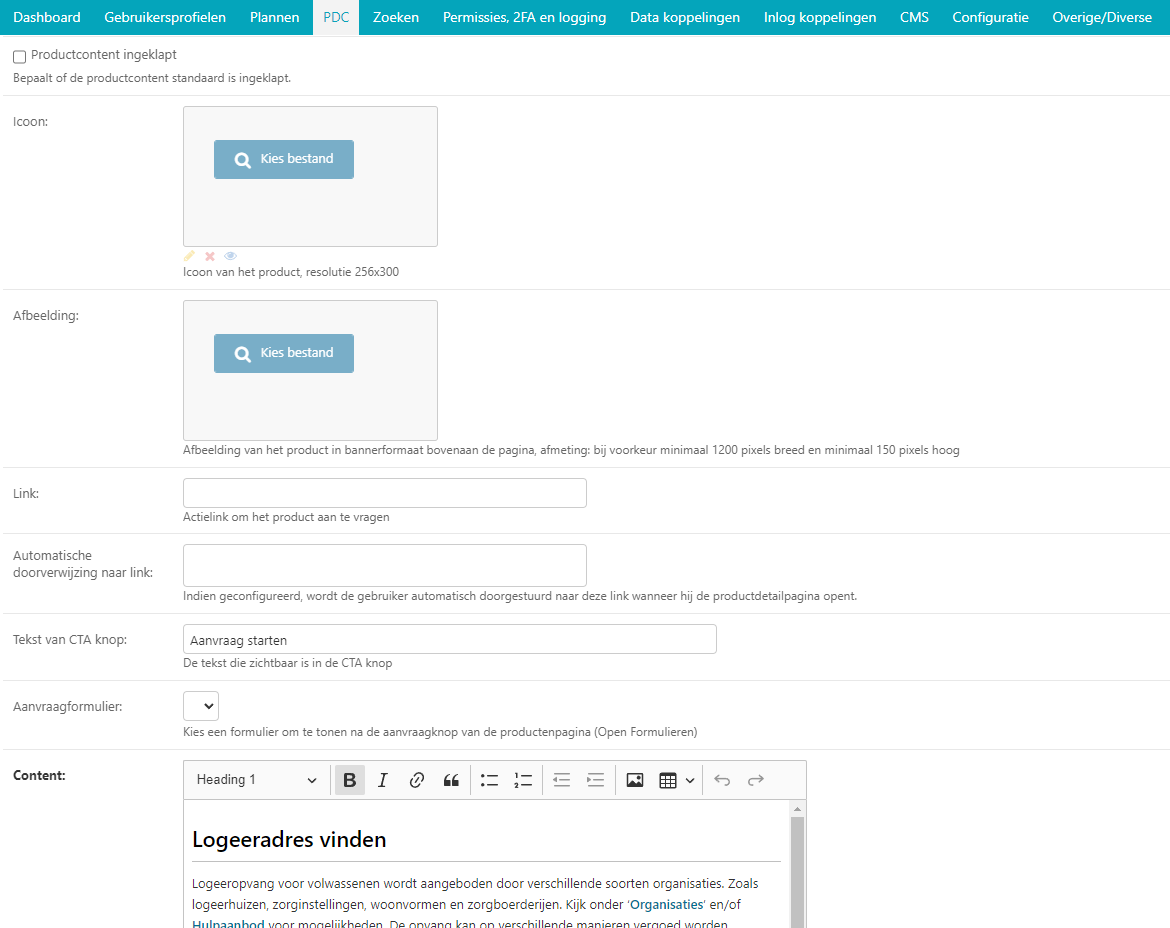Focus the Tekst van CTA knop field

click(x=450, y=639)
